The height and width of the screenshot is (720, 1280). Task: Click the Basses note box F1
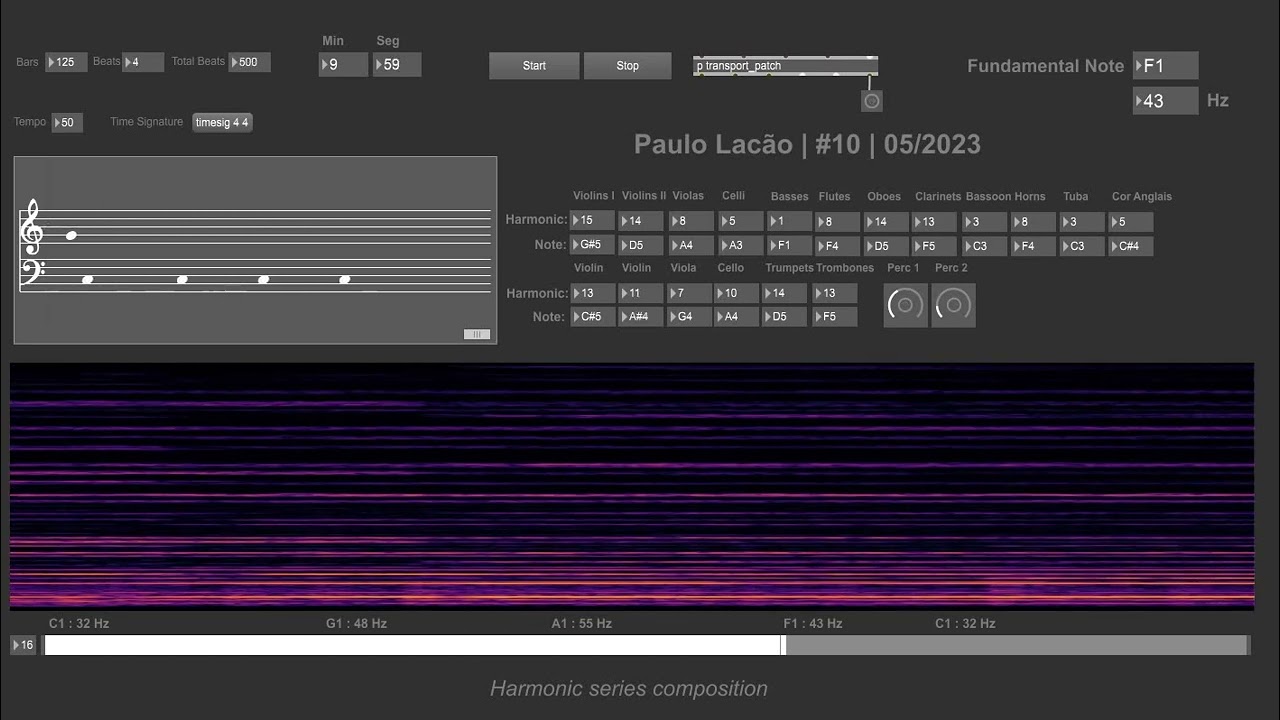789,245
